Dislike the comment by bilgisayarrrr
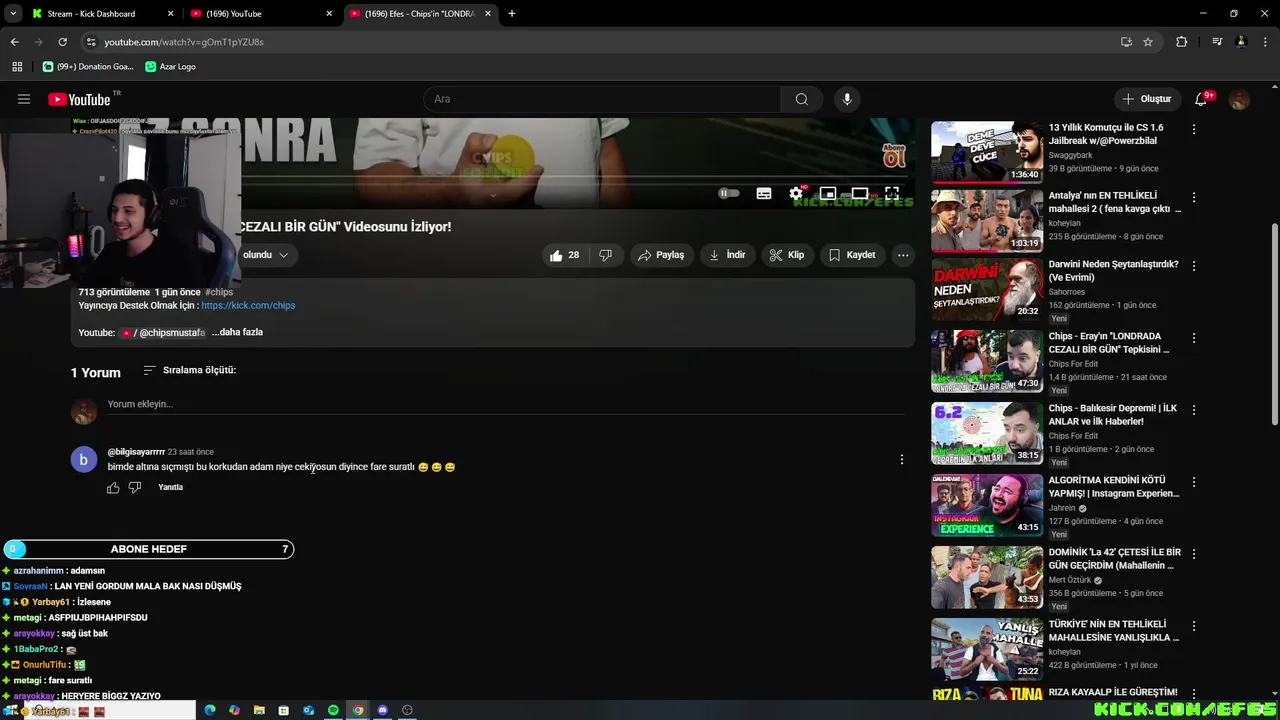The image size is (1280, 720). click(x=135, y=488)
